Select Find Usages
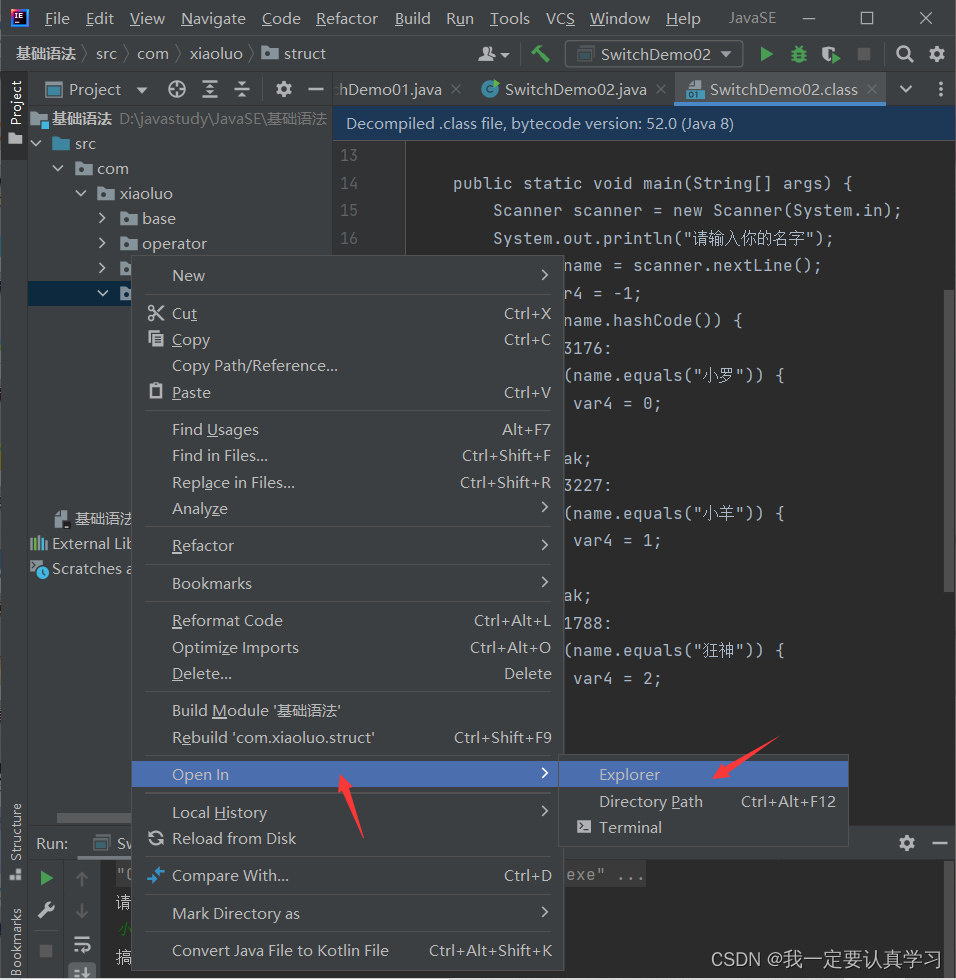Image resolution: width=956 pixels, height=980 pixels. (347, 429)
